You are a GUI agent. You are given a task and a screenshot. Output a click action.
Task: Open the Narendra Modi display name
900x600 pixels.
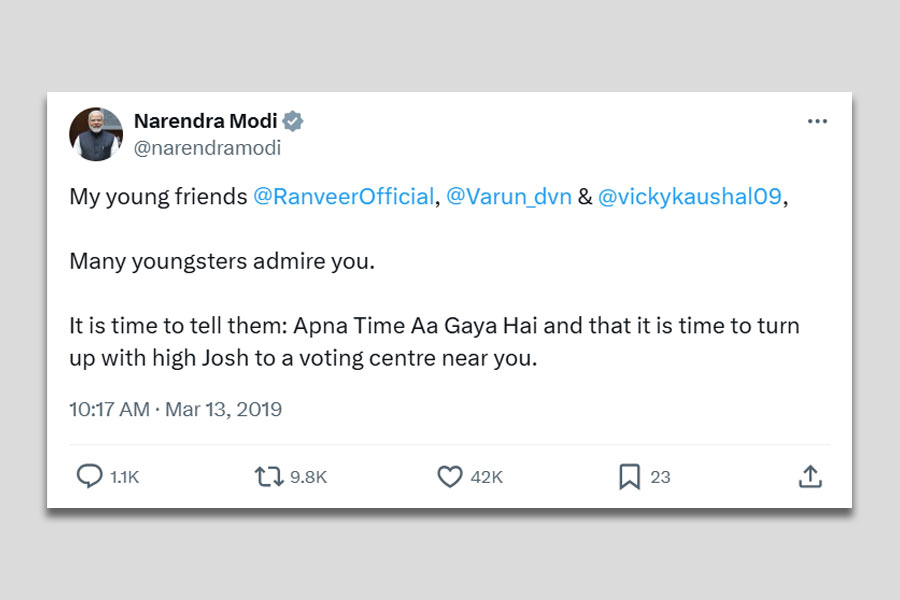205,122
